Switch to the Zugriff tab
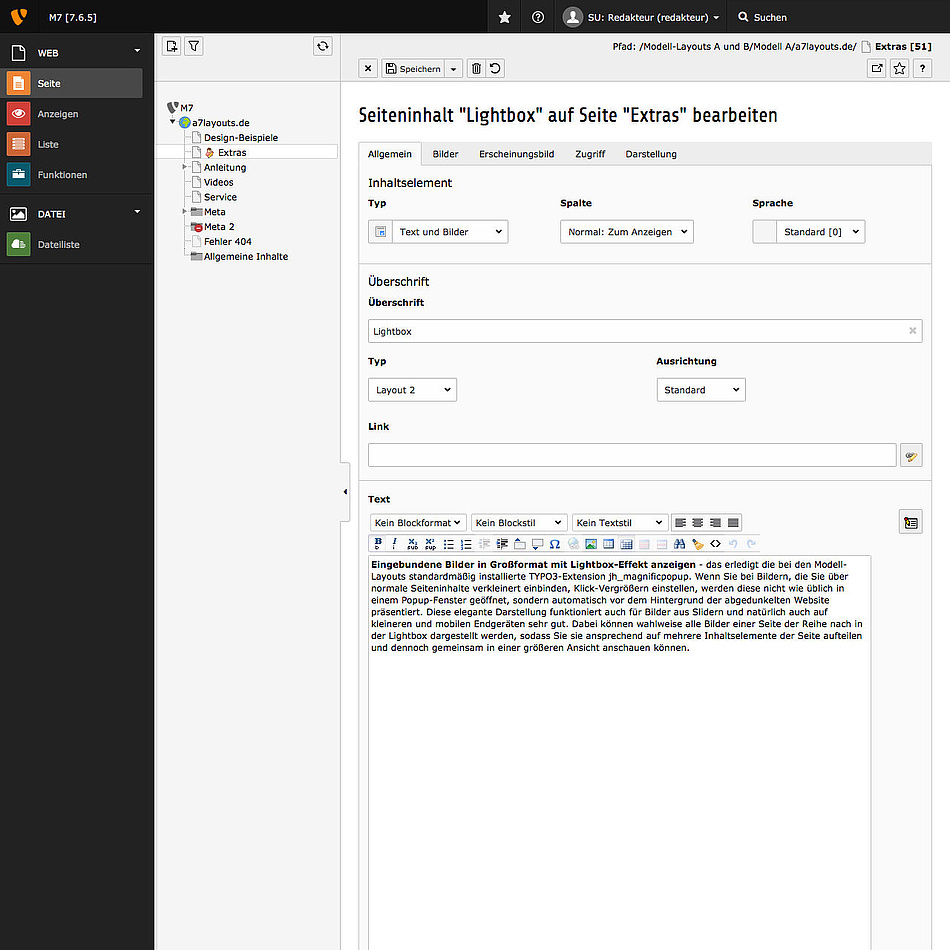This screenshot has width=950, height=950. click(x=590, y=154)
